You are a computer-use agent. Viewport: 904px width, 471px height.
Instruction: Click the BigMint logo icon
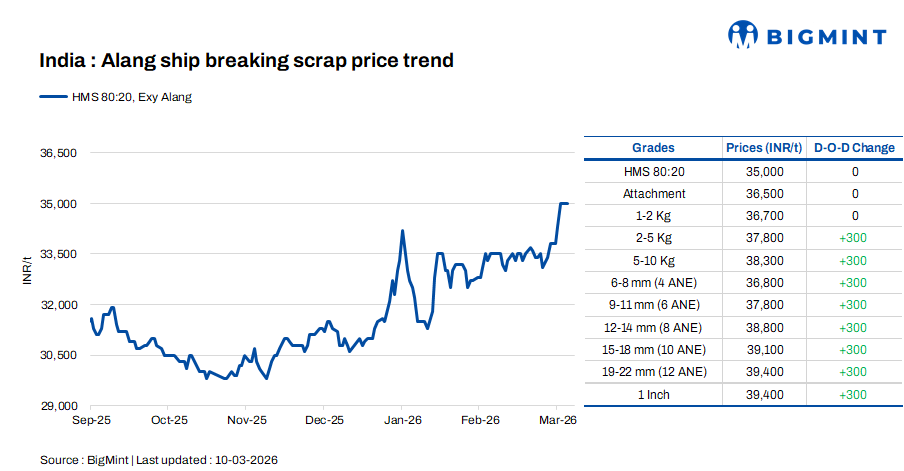(744, 36)
